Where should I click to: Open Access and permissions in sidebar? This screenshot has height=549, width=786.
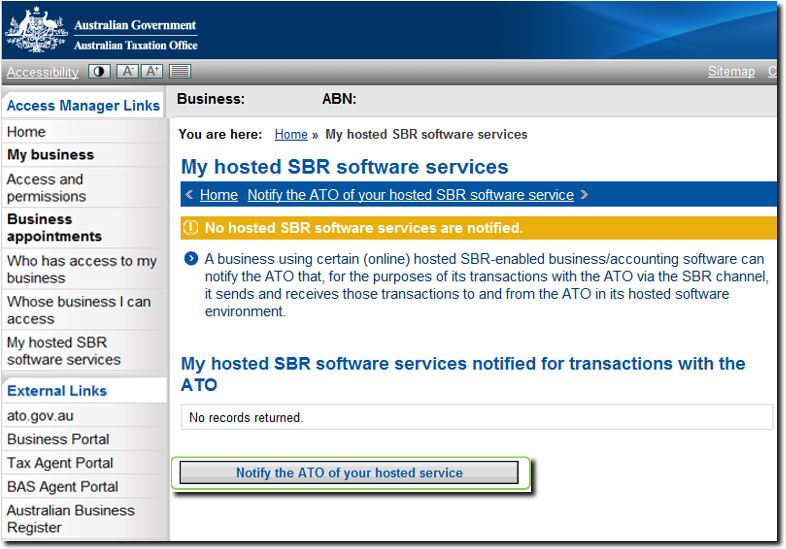click(x=45, y=188)
